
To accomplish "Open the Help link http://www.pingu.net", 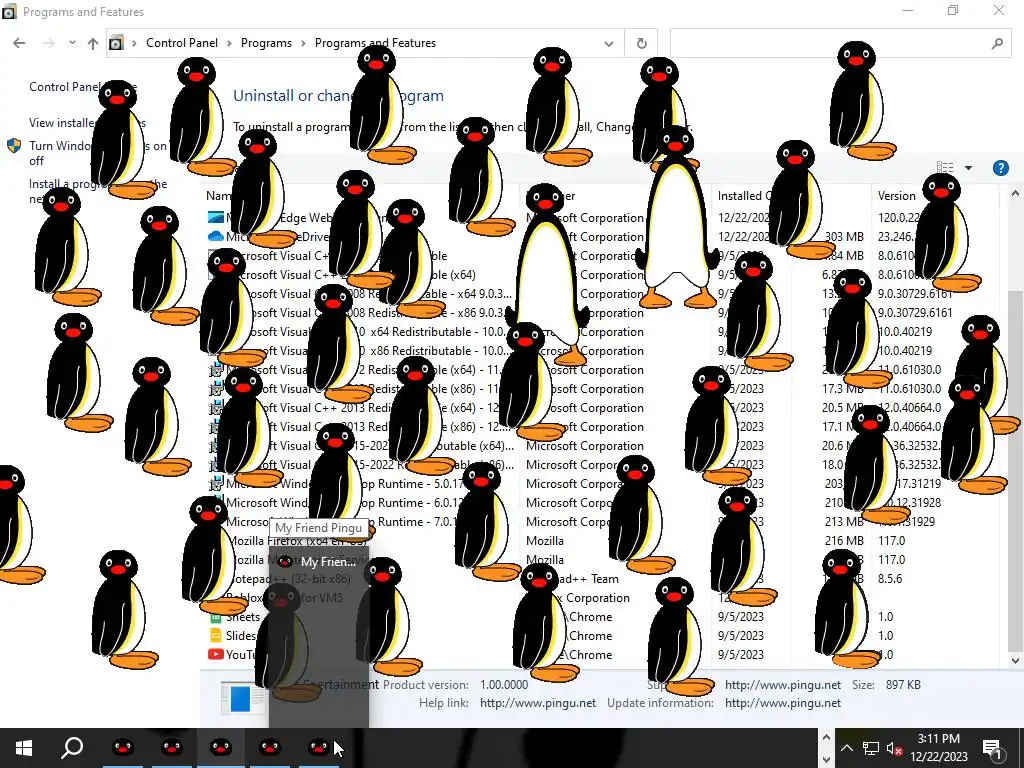I will (x=537, y=703).
